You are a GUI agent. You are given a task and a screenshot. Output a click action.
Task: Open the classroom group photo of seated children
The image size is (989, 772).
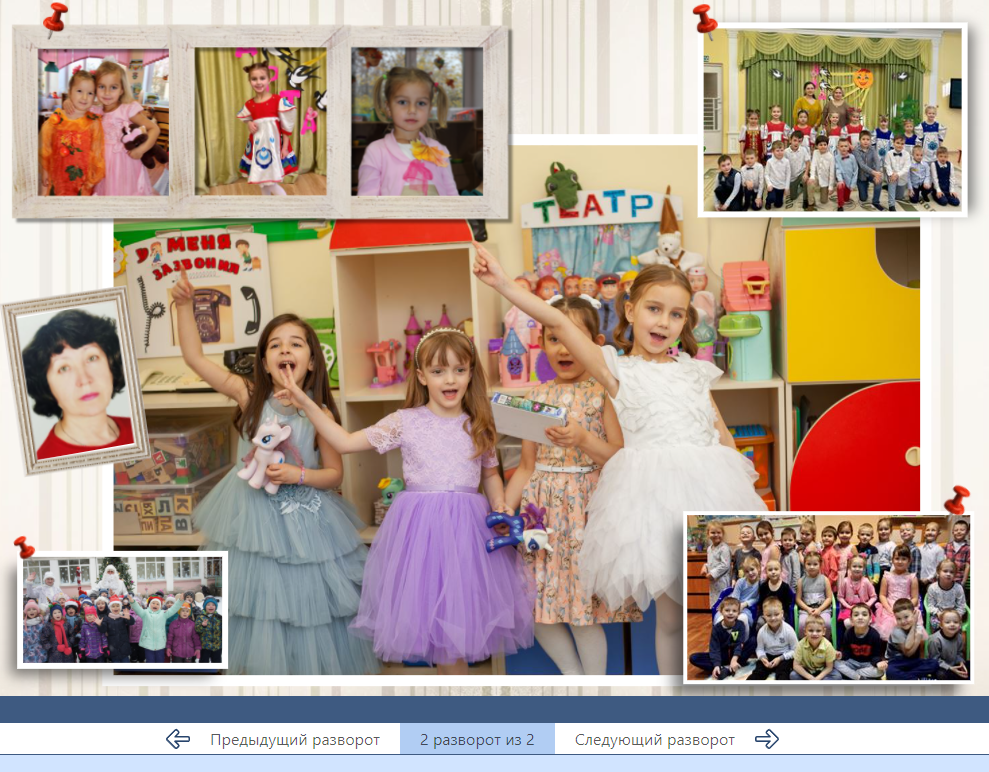point(828,598)
